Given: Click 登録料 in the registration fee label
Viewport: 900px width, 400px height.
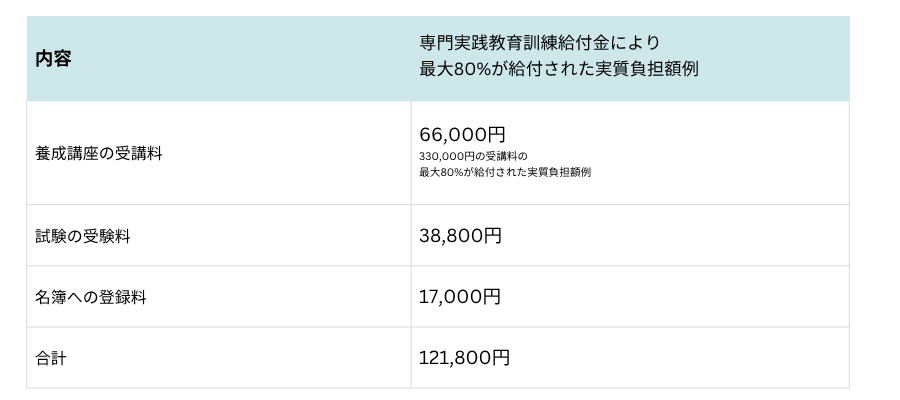Looking at the screenshot, I should [126, 297].
